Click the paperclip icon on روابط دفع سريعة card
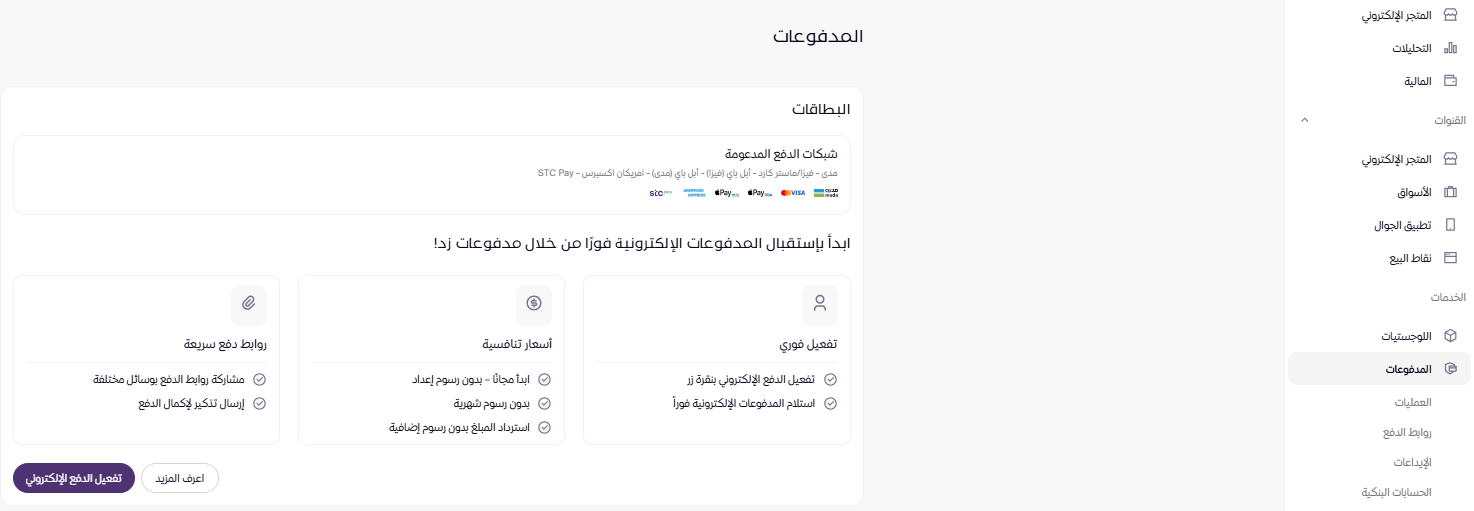The height and width of the screenshot is (511, 1474). click(x=248, y=302)
